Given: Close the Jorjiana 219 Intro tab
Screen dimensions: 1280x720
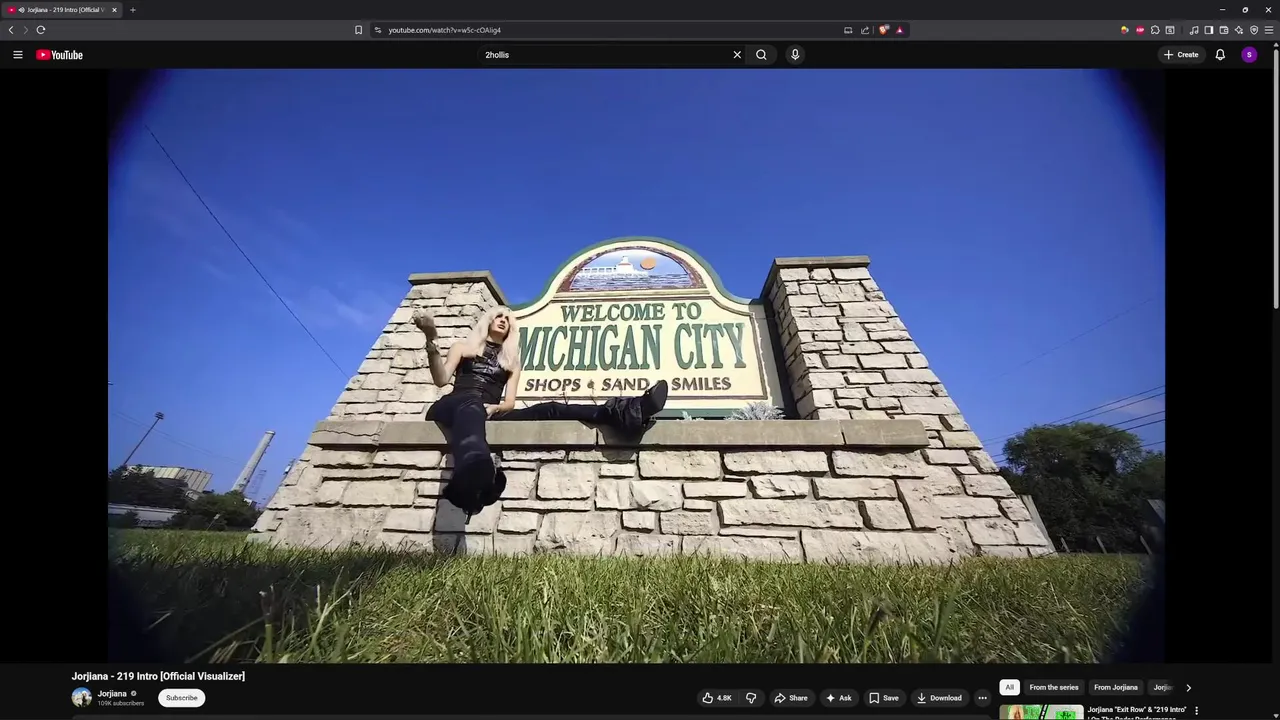Looking at the screenshot, I should [114, 10].
